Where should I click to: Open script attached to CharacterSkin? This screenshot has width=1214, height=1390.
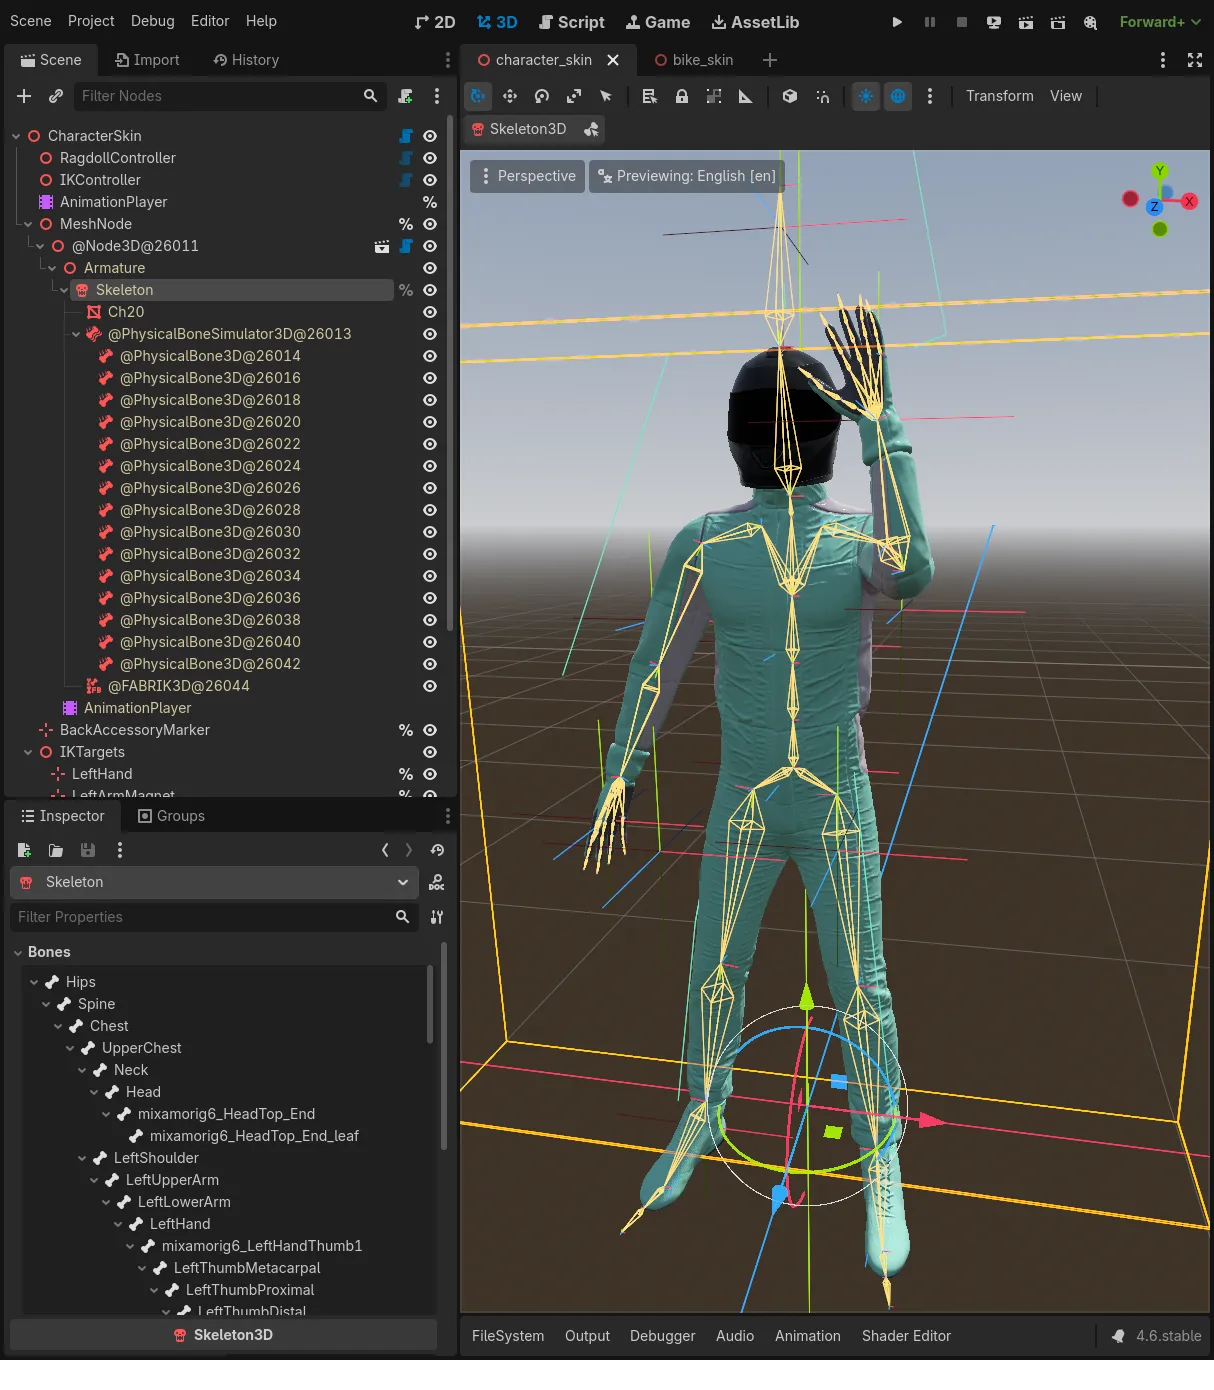pyautogui.click(x=406, y=136)
